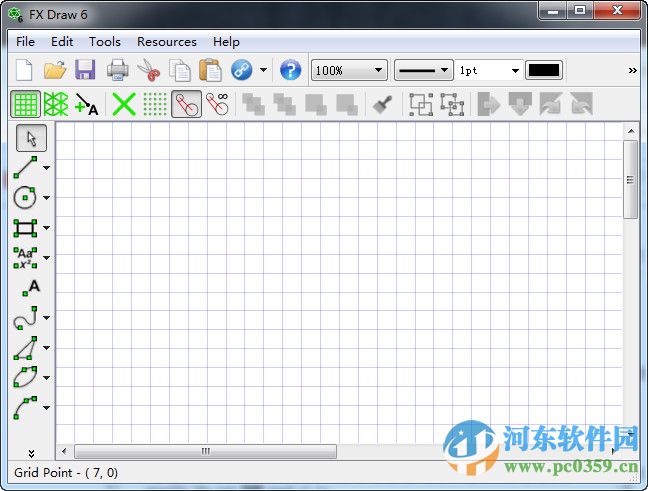Click the green X delete icon
Viewport: 648px width, 491px height.
pyautogui.click(x=124, y=104)
